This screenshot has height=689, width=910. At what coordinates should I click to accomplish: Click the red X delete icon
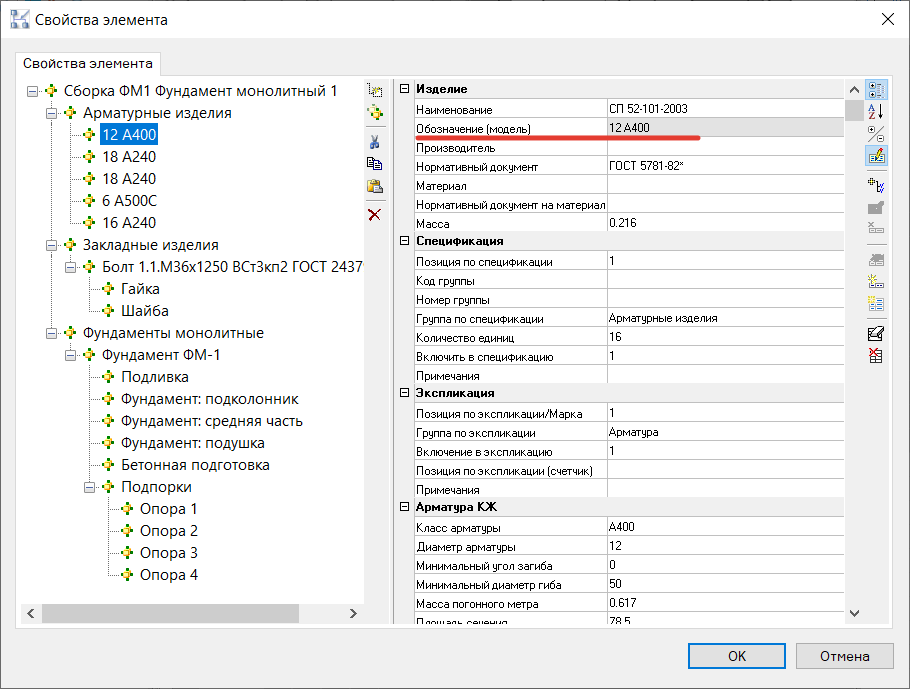pos(375,214)
